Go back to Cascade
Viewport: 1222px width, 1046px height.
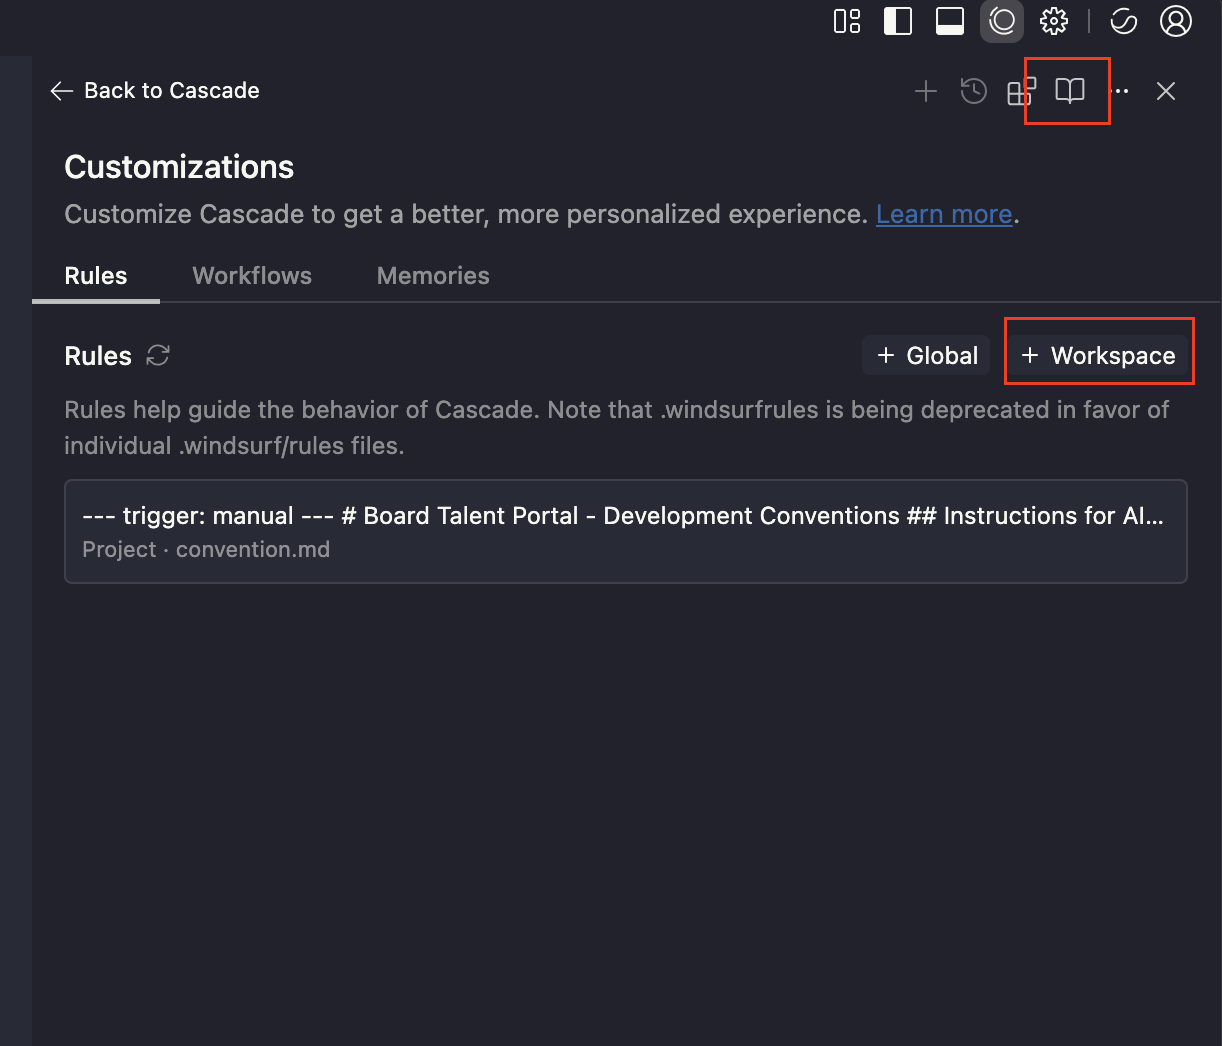pyautogui.click(x=155, y=91)
